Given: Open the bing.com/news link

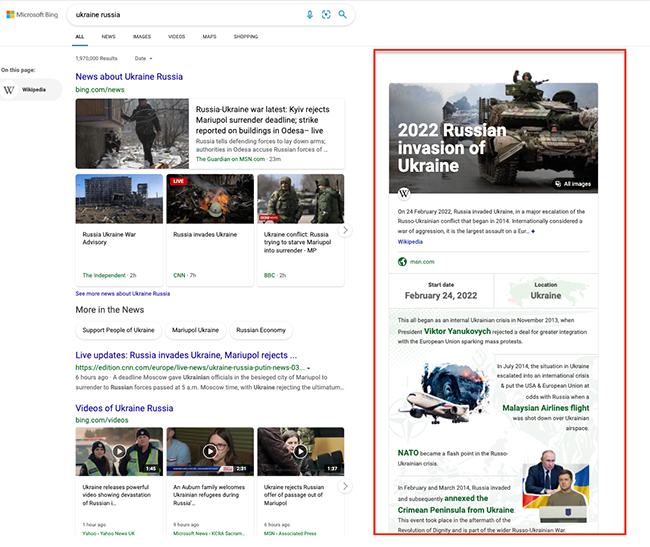Looking at the screenshot, I should point(100,90).
